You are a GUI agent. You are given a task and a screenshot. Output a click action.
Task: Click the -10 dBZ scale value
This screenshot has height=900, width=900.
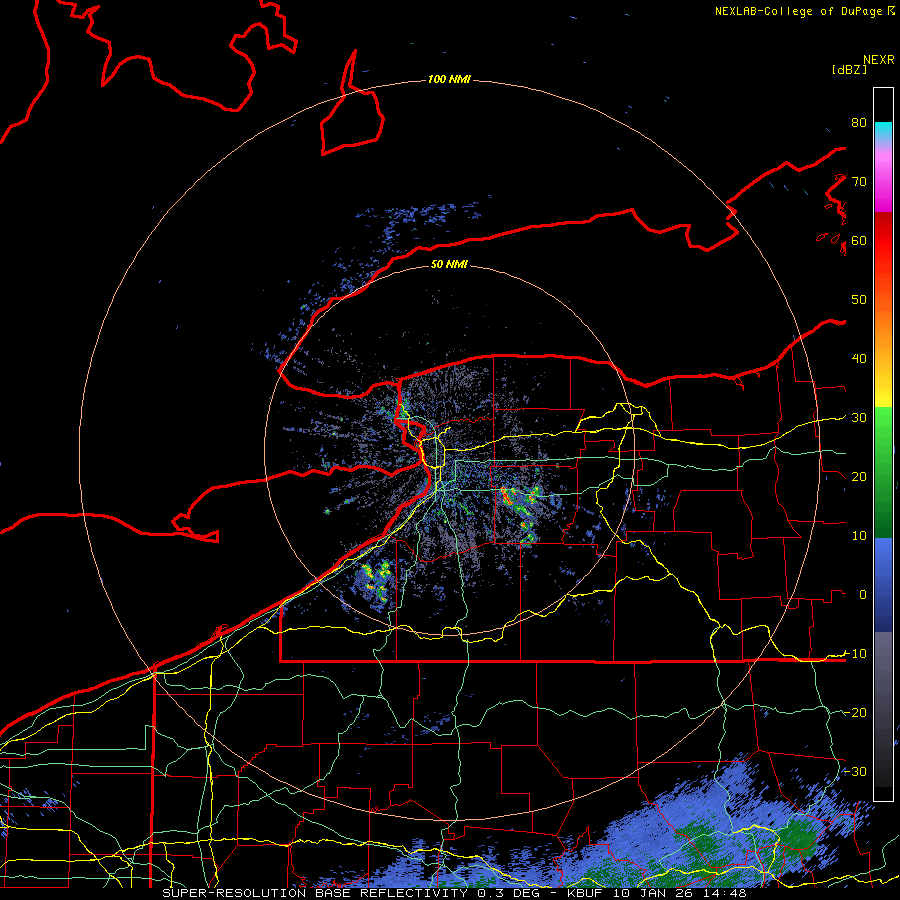[855, 654]
